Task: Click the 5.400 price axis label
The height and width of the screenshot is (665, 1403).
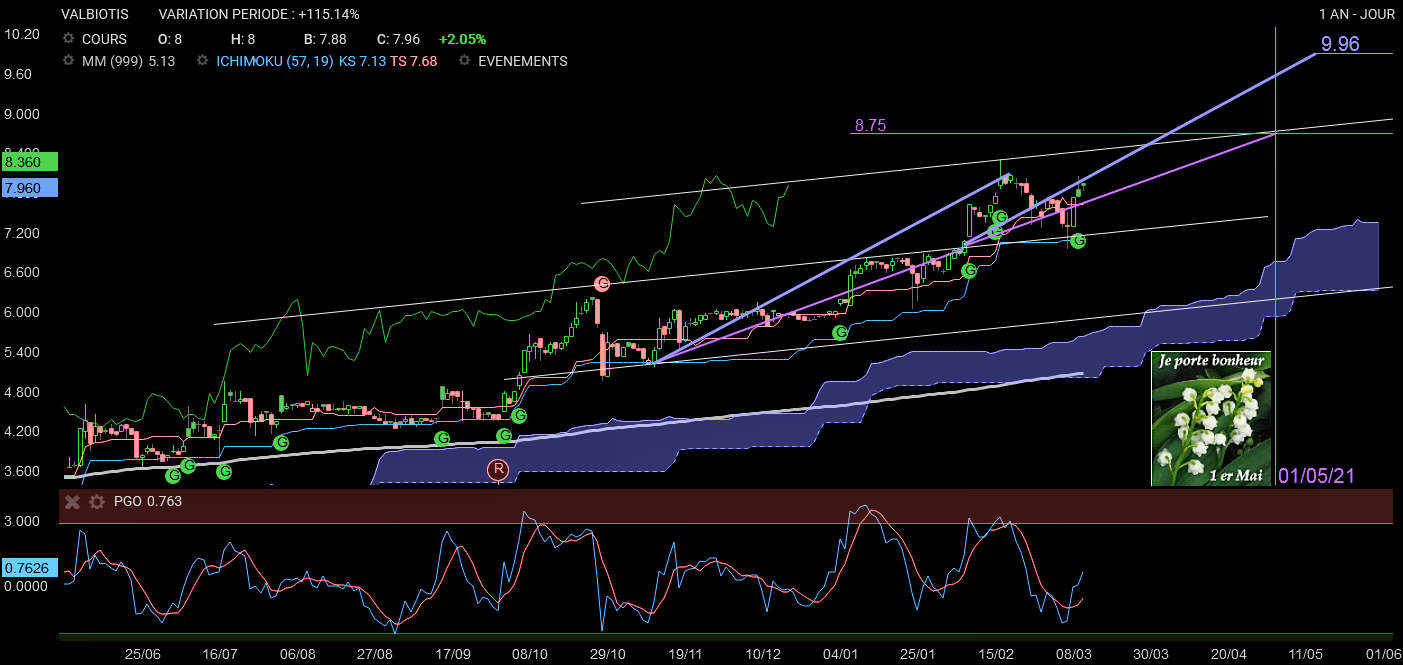Action: click(x=22, y=352)
